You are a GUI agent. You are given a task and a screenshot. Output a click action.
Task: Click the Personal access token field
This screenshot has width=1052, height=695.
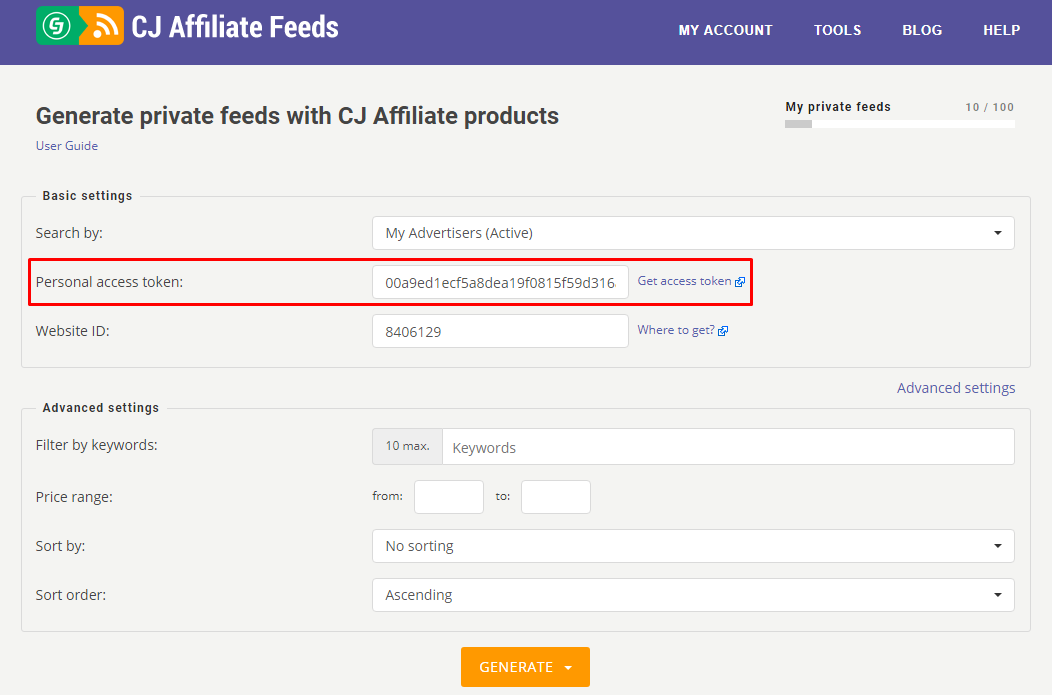pos(500,282)
